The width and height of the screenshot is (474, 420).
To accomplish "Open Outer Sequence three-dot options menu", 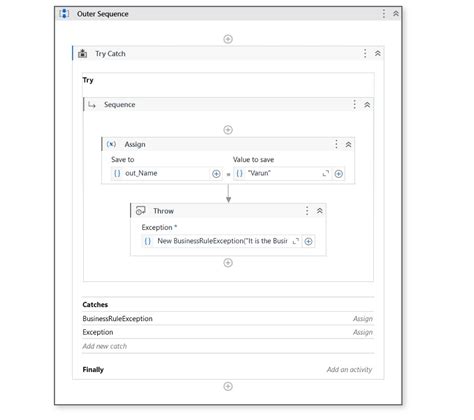I will (384, 14).
